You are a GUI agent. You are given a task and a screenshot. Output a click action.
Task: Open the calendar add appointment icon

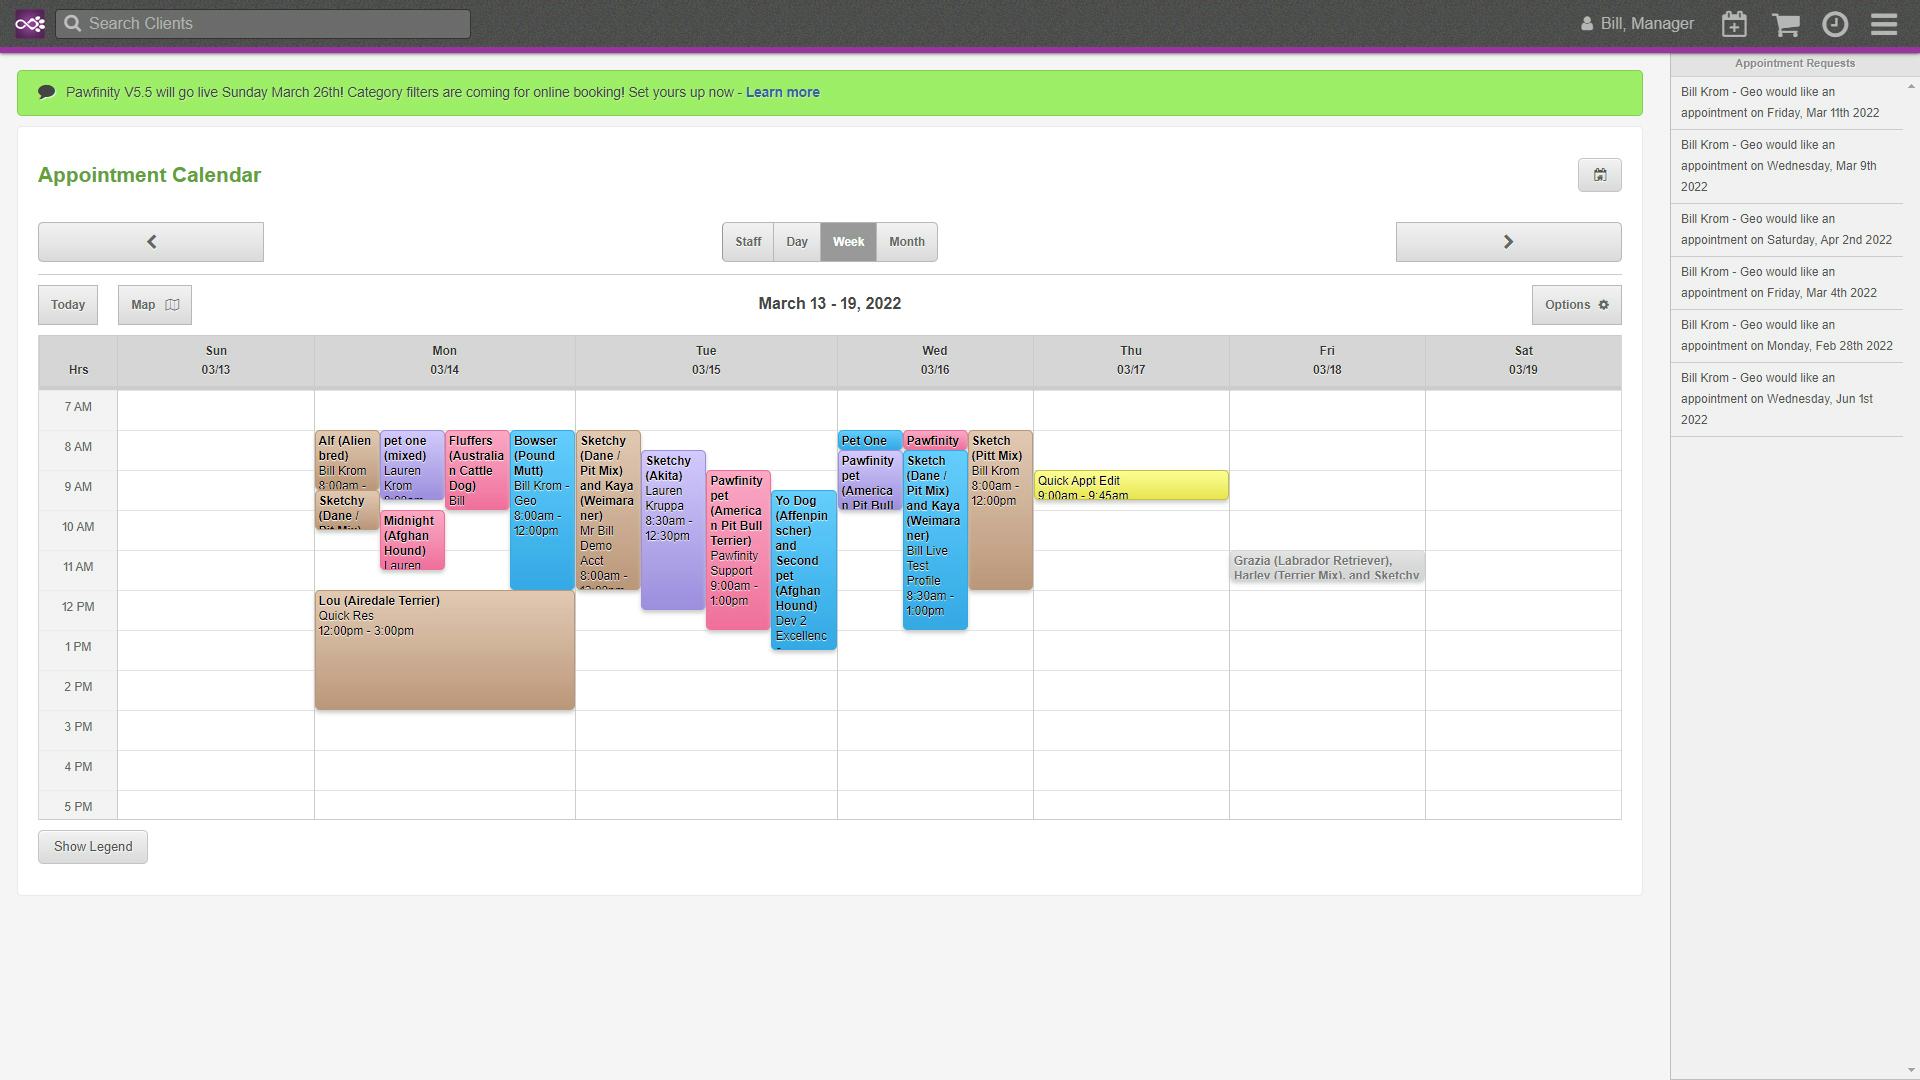pos(1734,24)
